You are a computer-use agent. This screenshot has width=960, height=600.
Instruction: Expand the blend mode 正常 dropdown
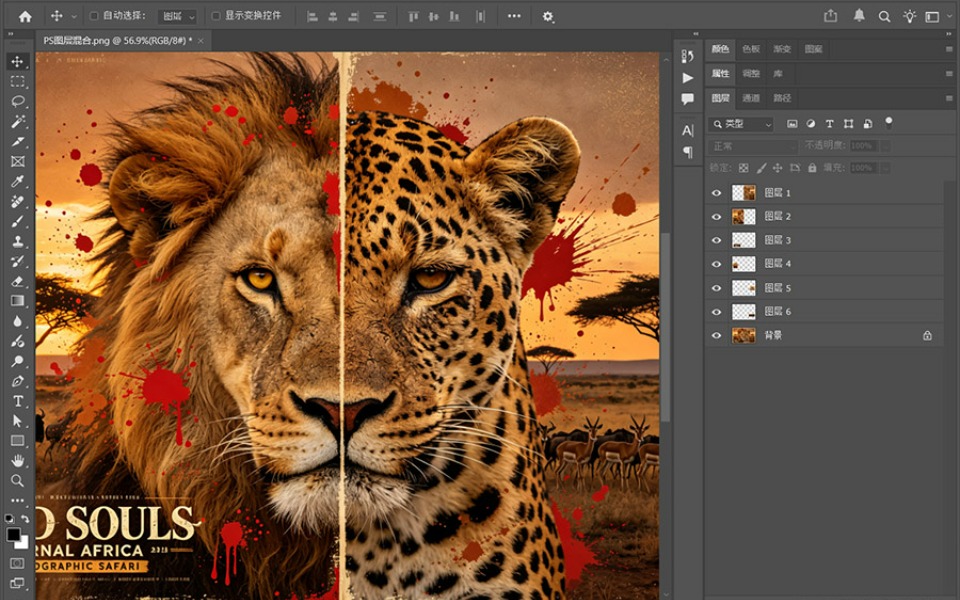[753, 146]
